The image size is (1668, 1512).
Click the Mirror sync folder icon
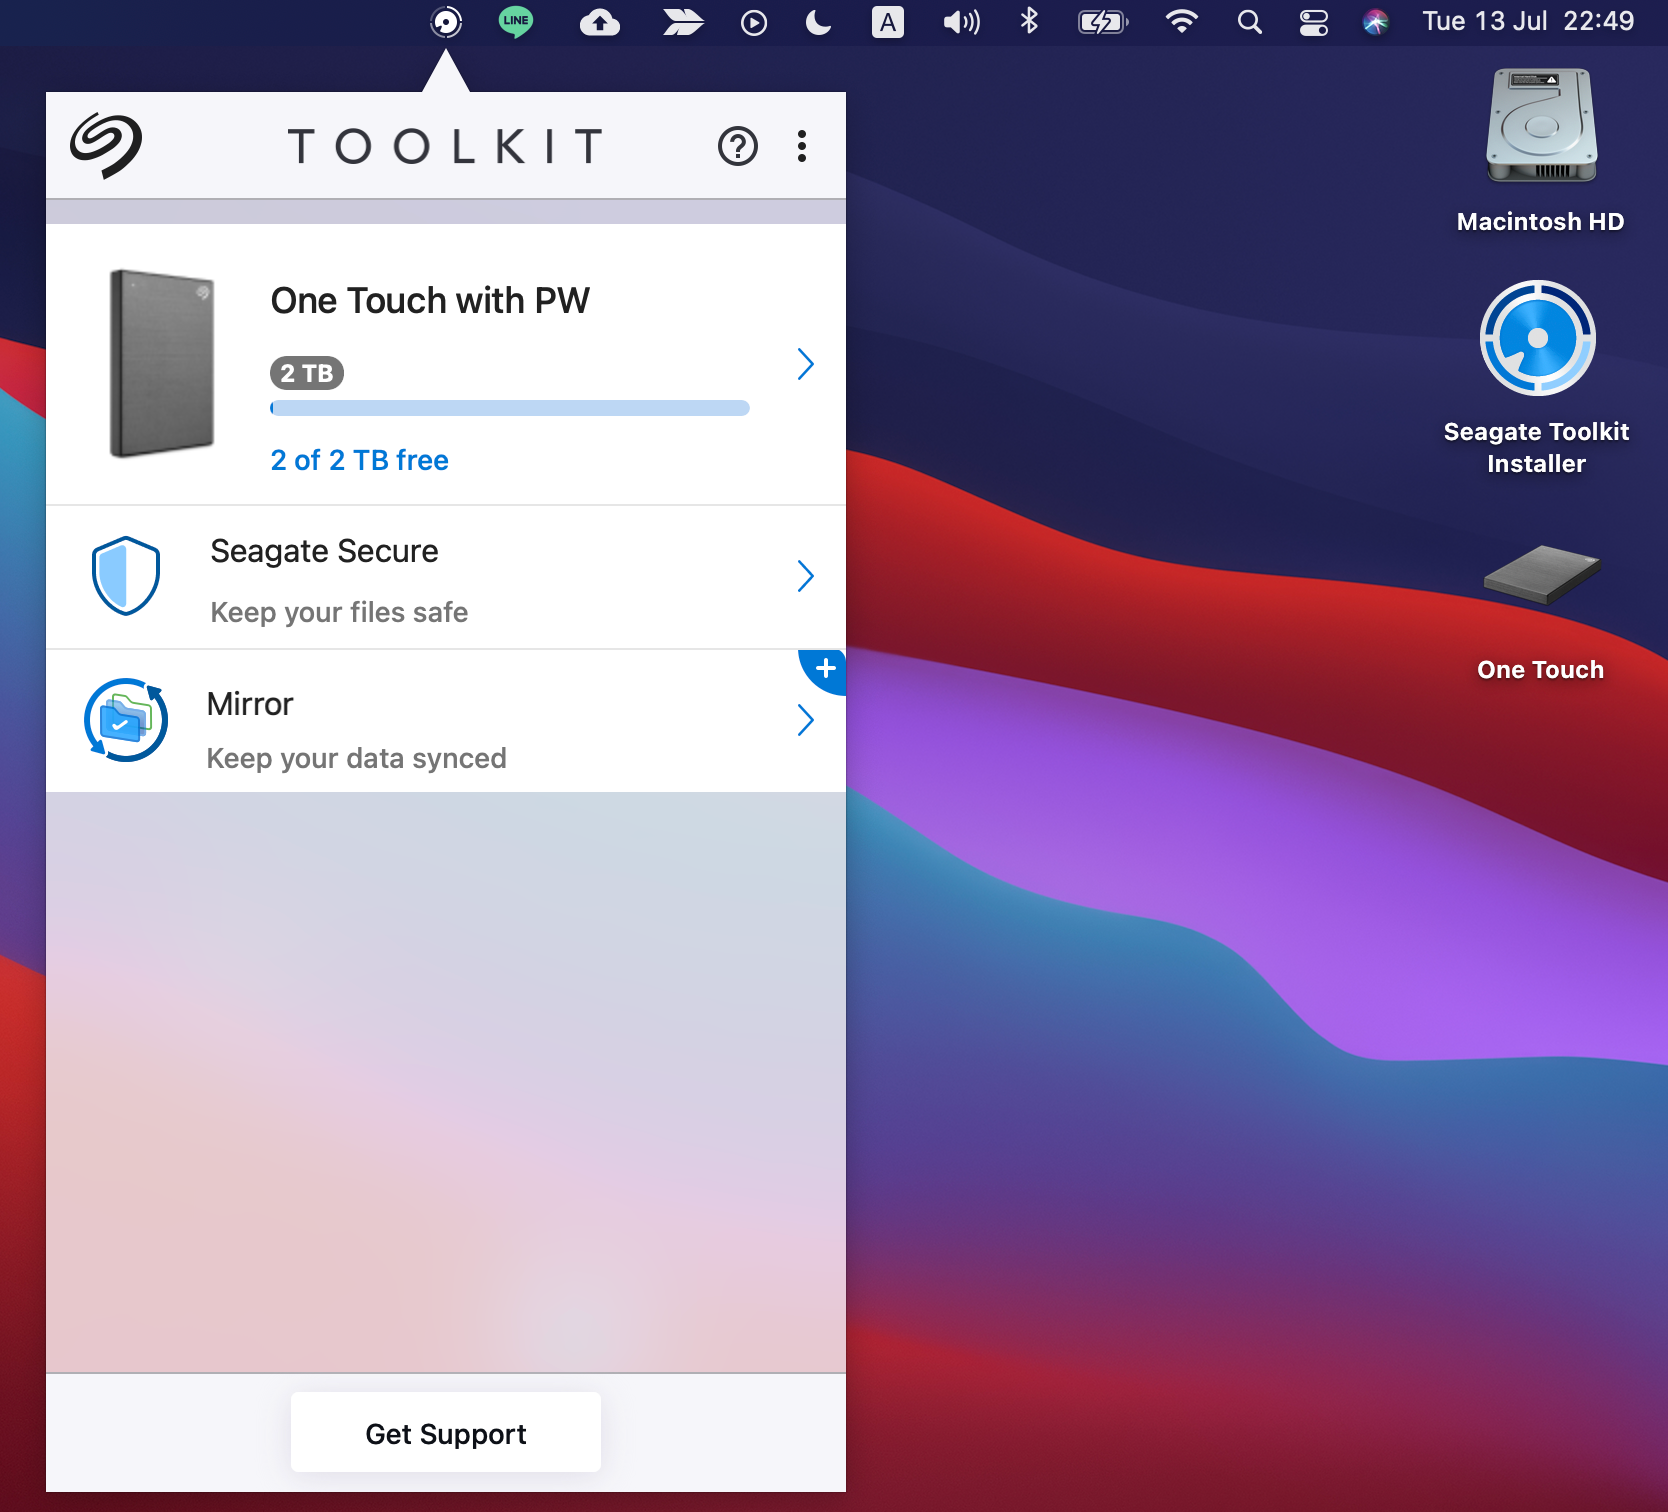tap(126, 720)
